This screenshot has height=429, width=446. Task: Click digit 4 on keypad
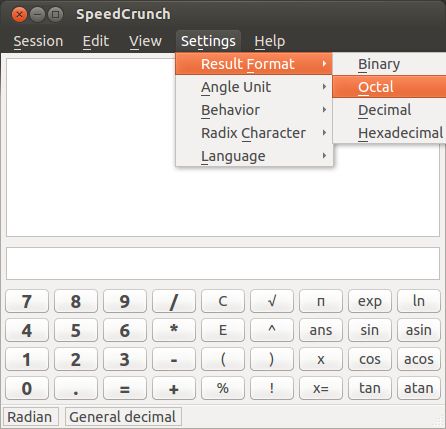(27, 330)
